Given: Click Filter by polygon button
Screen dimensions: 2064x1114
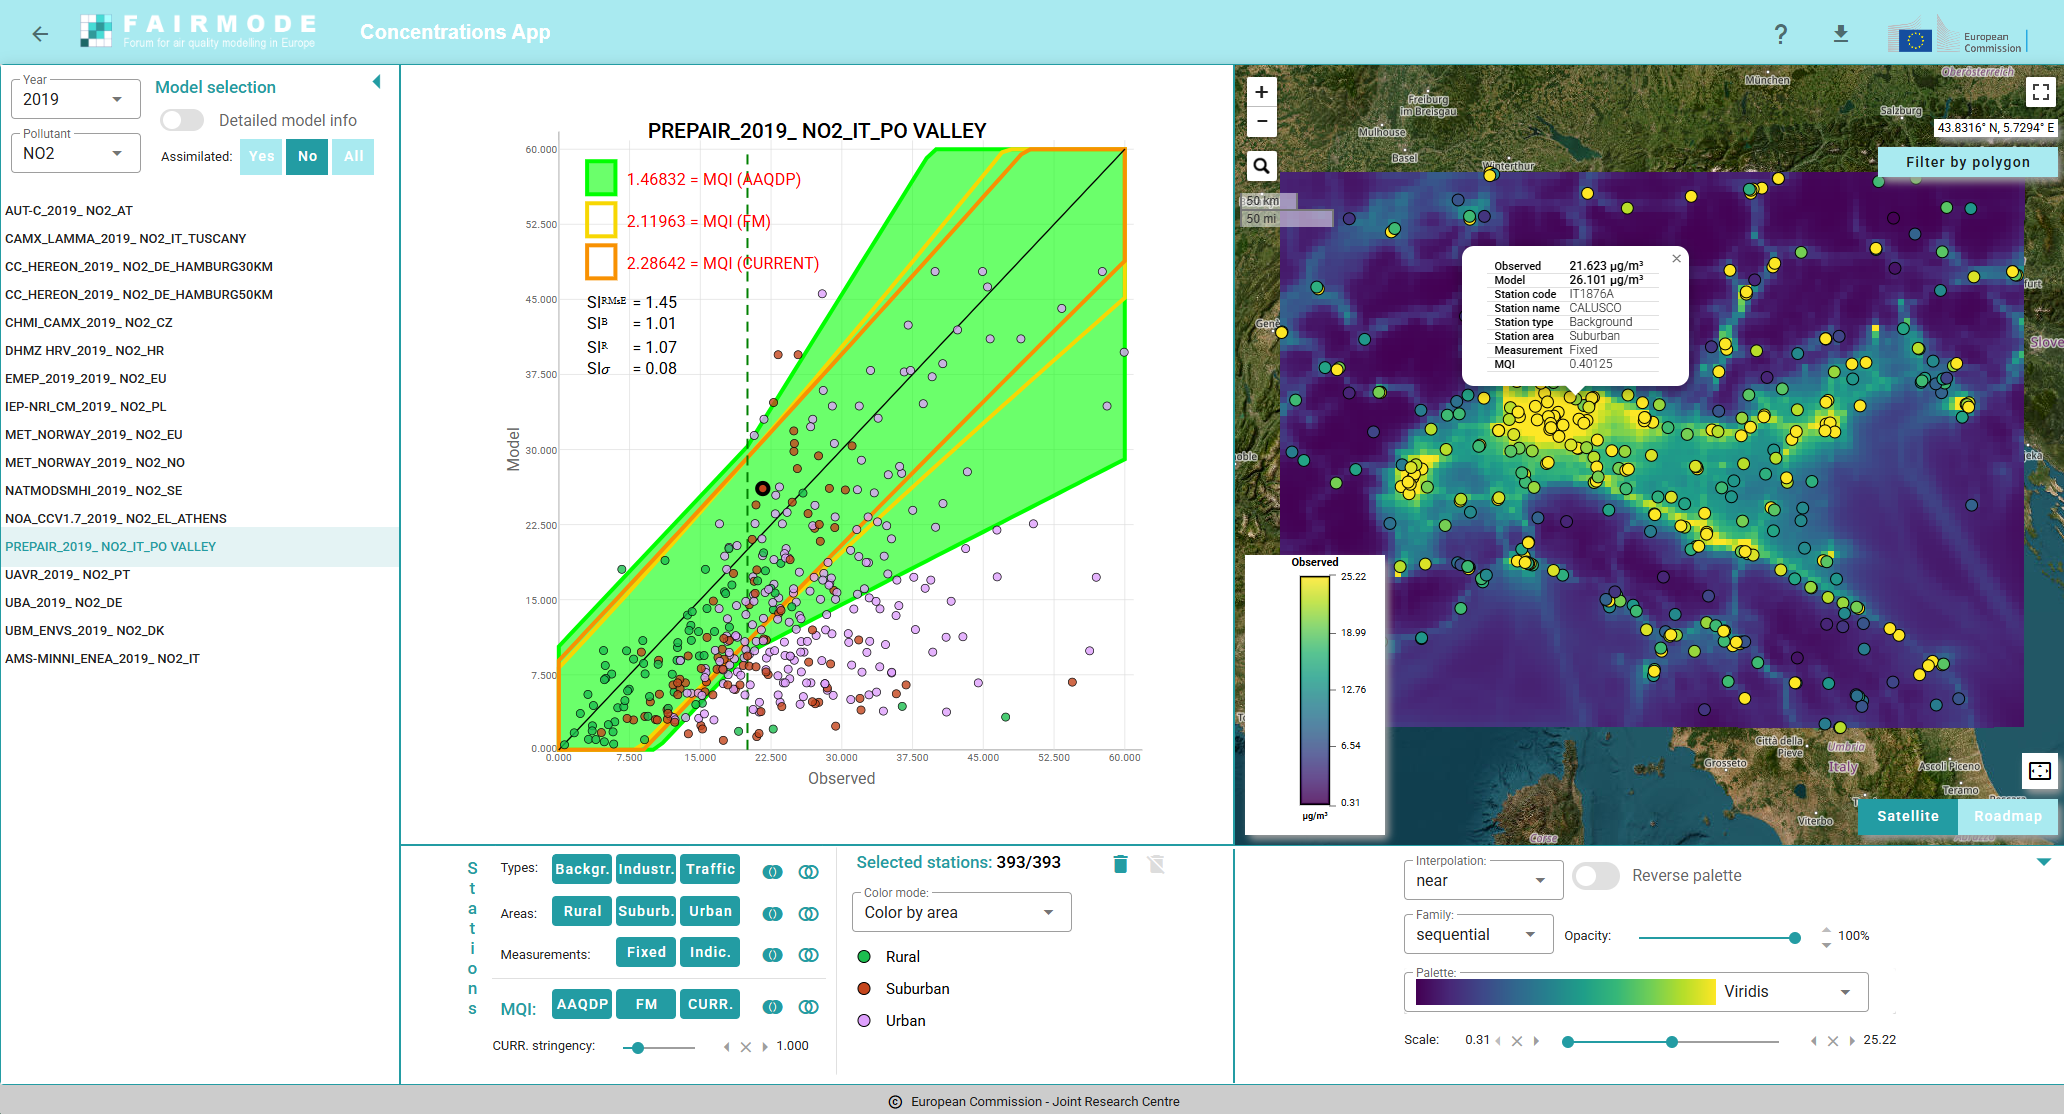Looking at the screenshot, I should point(1968,162).
